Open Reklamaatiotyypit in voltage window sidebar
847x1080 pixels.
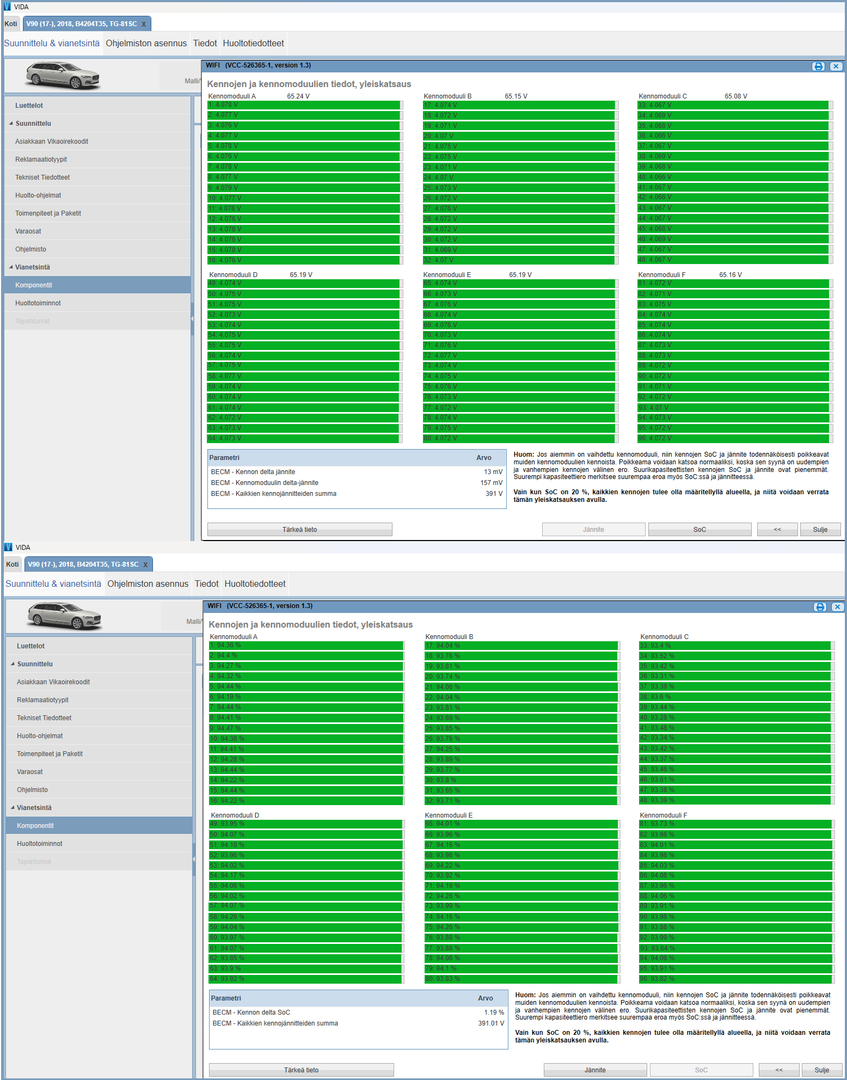click(96, 159)
